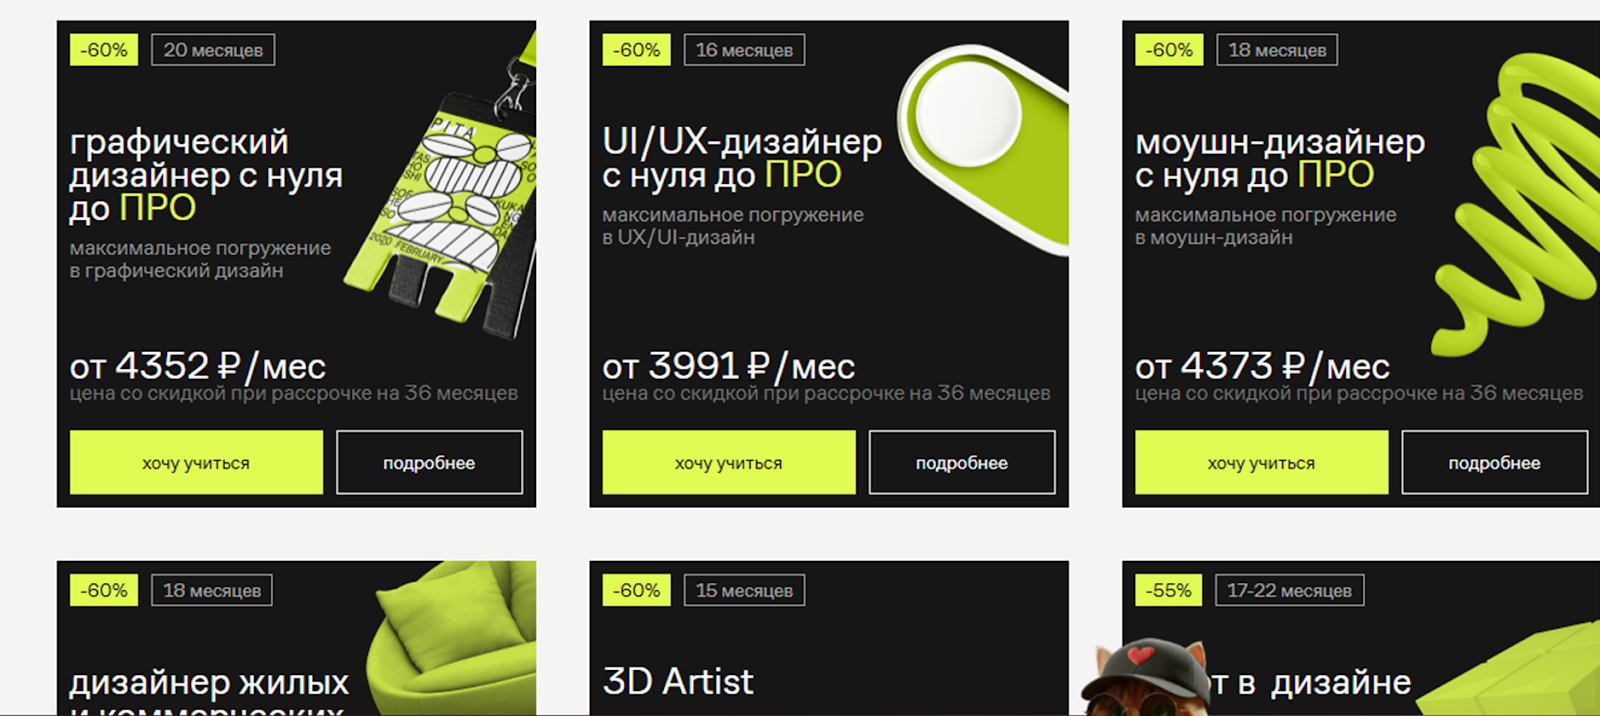
Task: Open the 'UI/UX-дизайнер с нуля до ПРО' title
Action: tap(742, 158)
